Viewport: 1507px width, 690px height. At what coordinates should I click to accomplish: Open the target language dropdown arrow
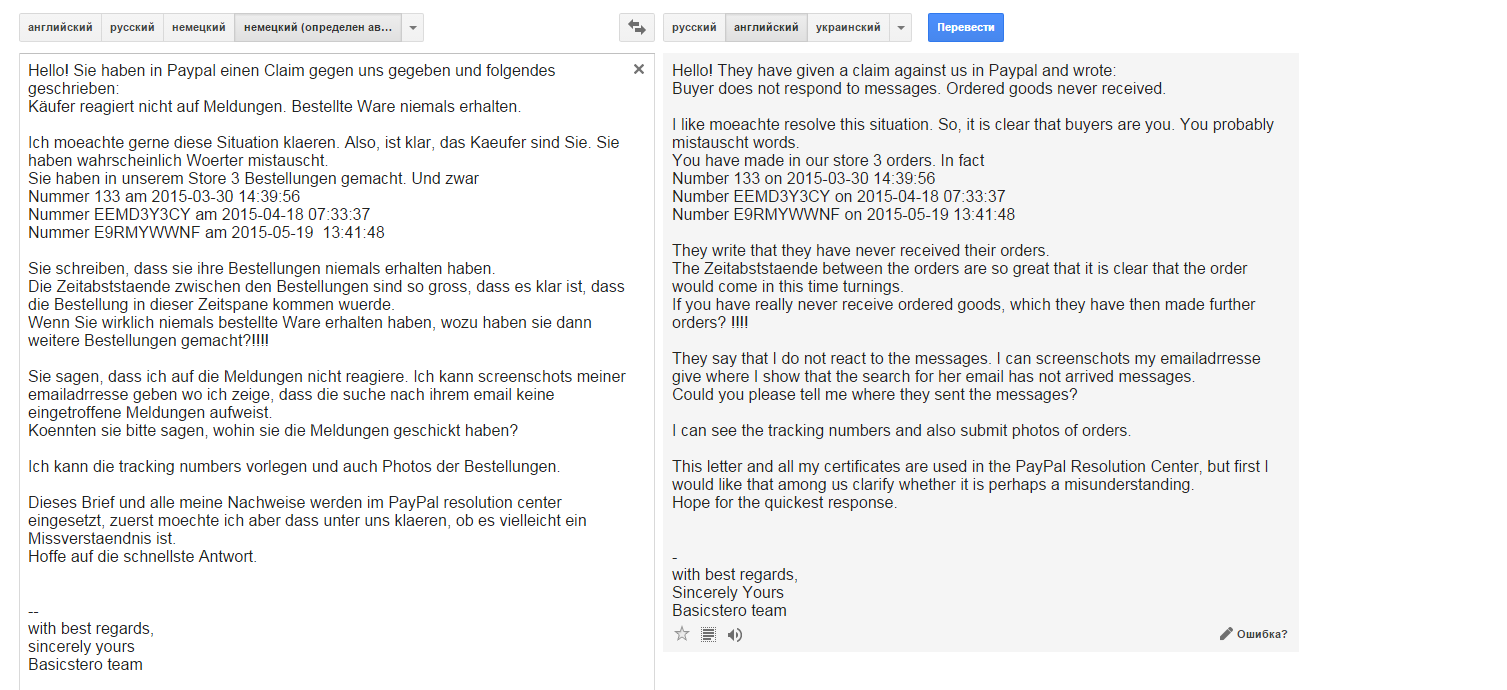pos(901,28)
